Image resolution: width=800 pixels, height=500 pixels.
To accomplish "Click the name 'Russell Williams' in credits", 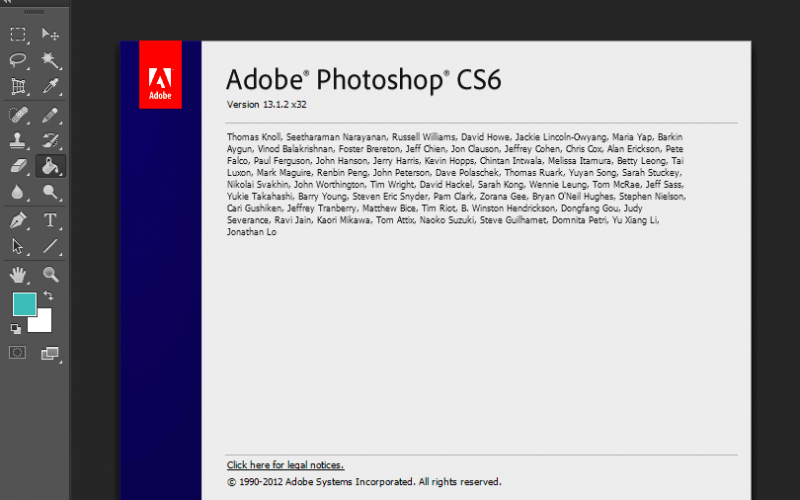I will pos(423,137).
